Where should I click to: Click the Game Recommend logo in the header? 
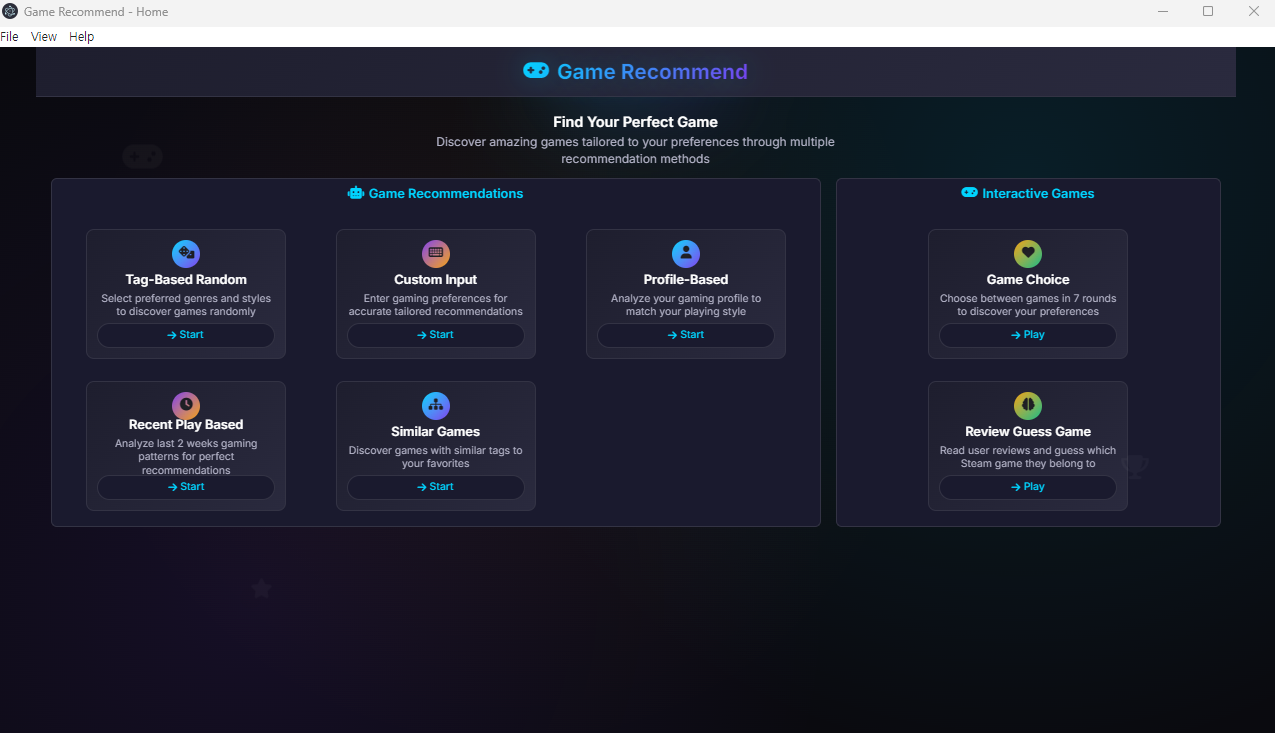coord(635,71)
